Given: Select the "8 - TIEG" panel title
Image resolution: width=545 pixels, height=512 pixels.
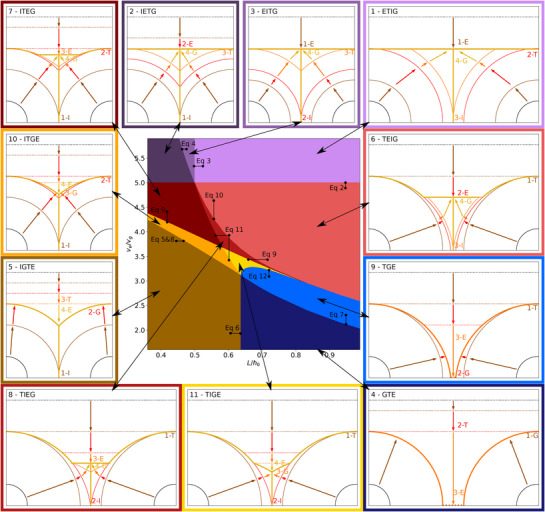Looking at the screenshot, I should (22, 395).
